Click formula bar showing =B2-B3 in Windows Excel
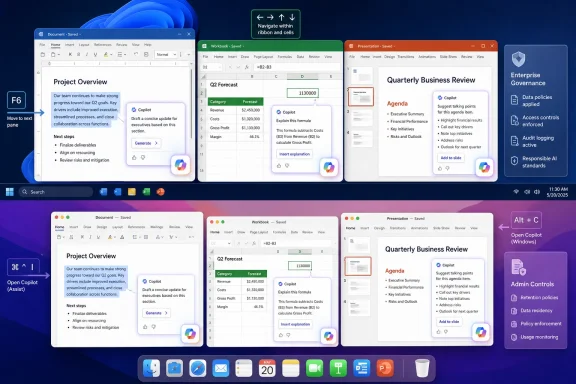The image size is (576, 384). [298, 67]
